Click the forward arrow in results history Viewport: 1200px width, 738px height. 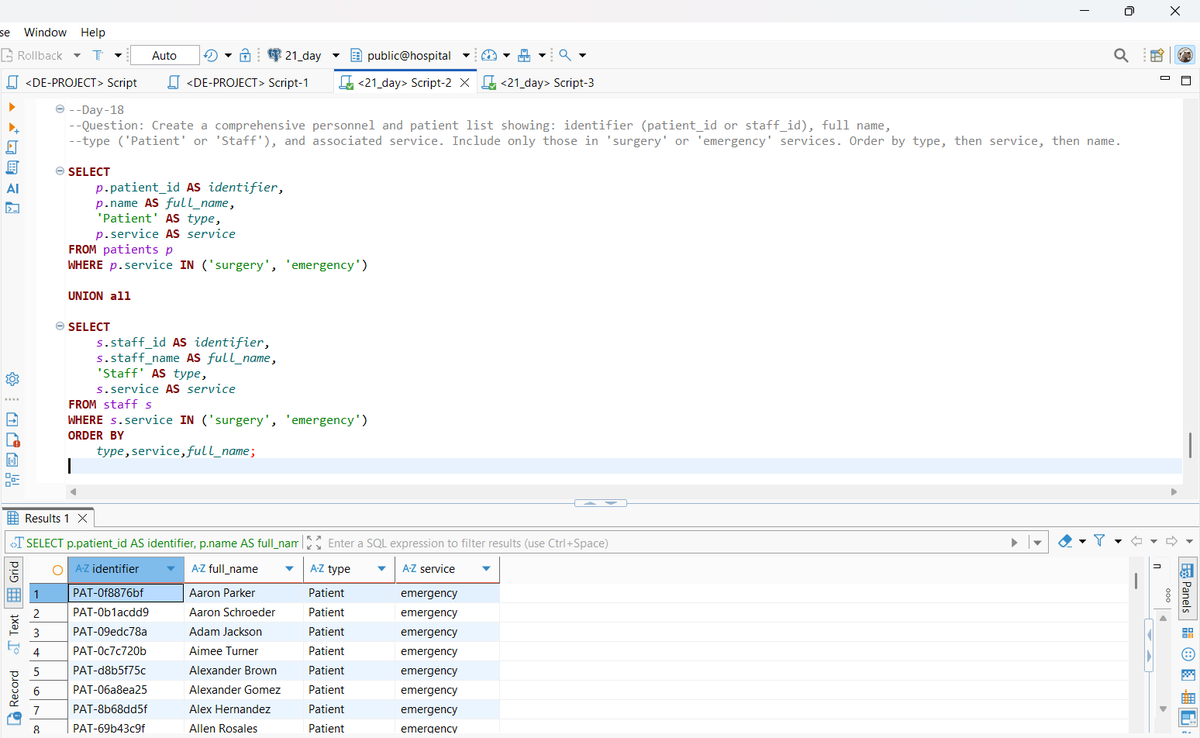(1172, 541)
